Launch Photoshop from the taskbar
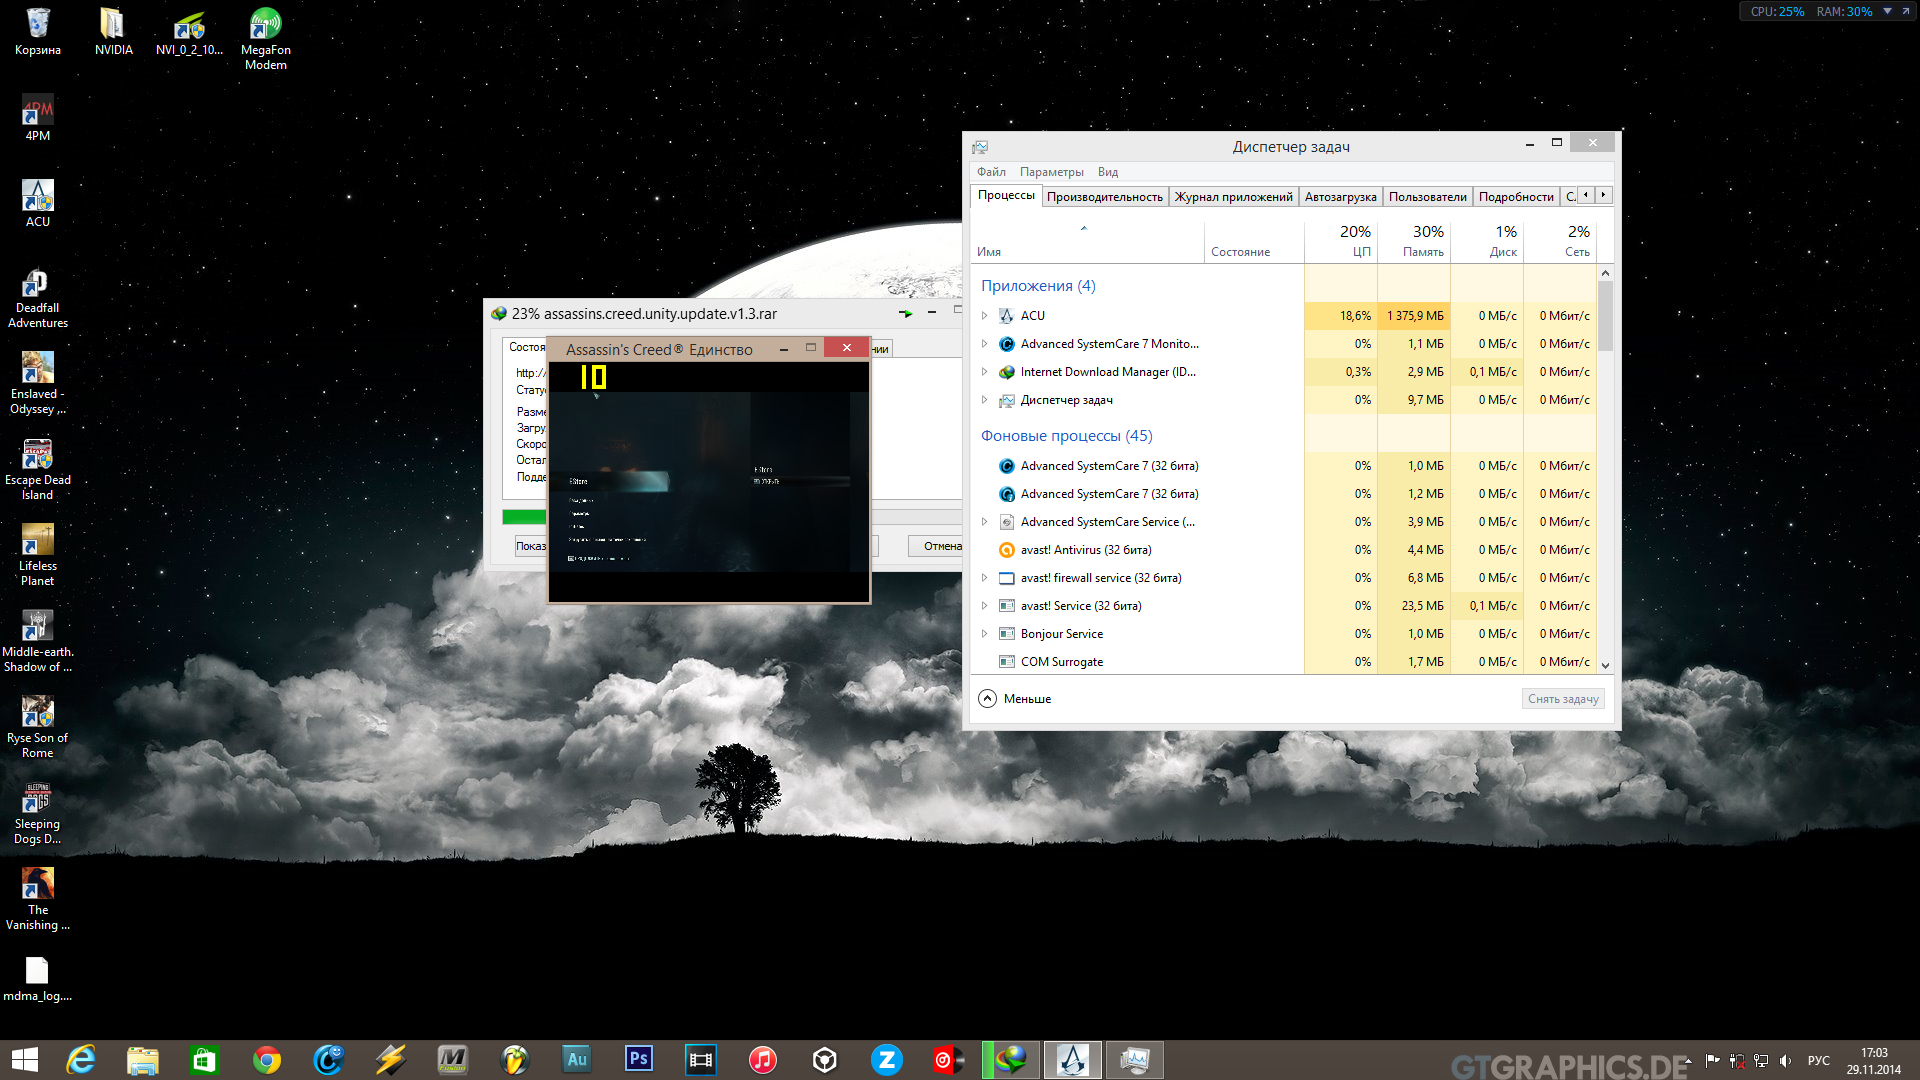 tap(638, 1059)
